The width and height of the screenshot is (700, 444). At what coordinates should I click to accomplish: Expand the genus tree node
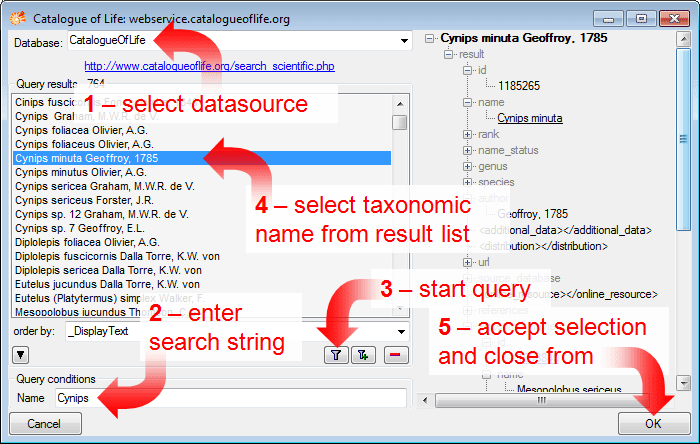[x=468, y=166]
